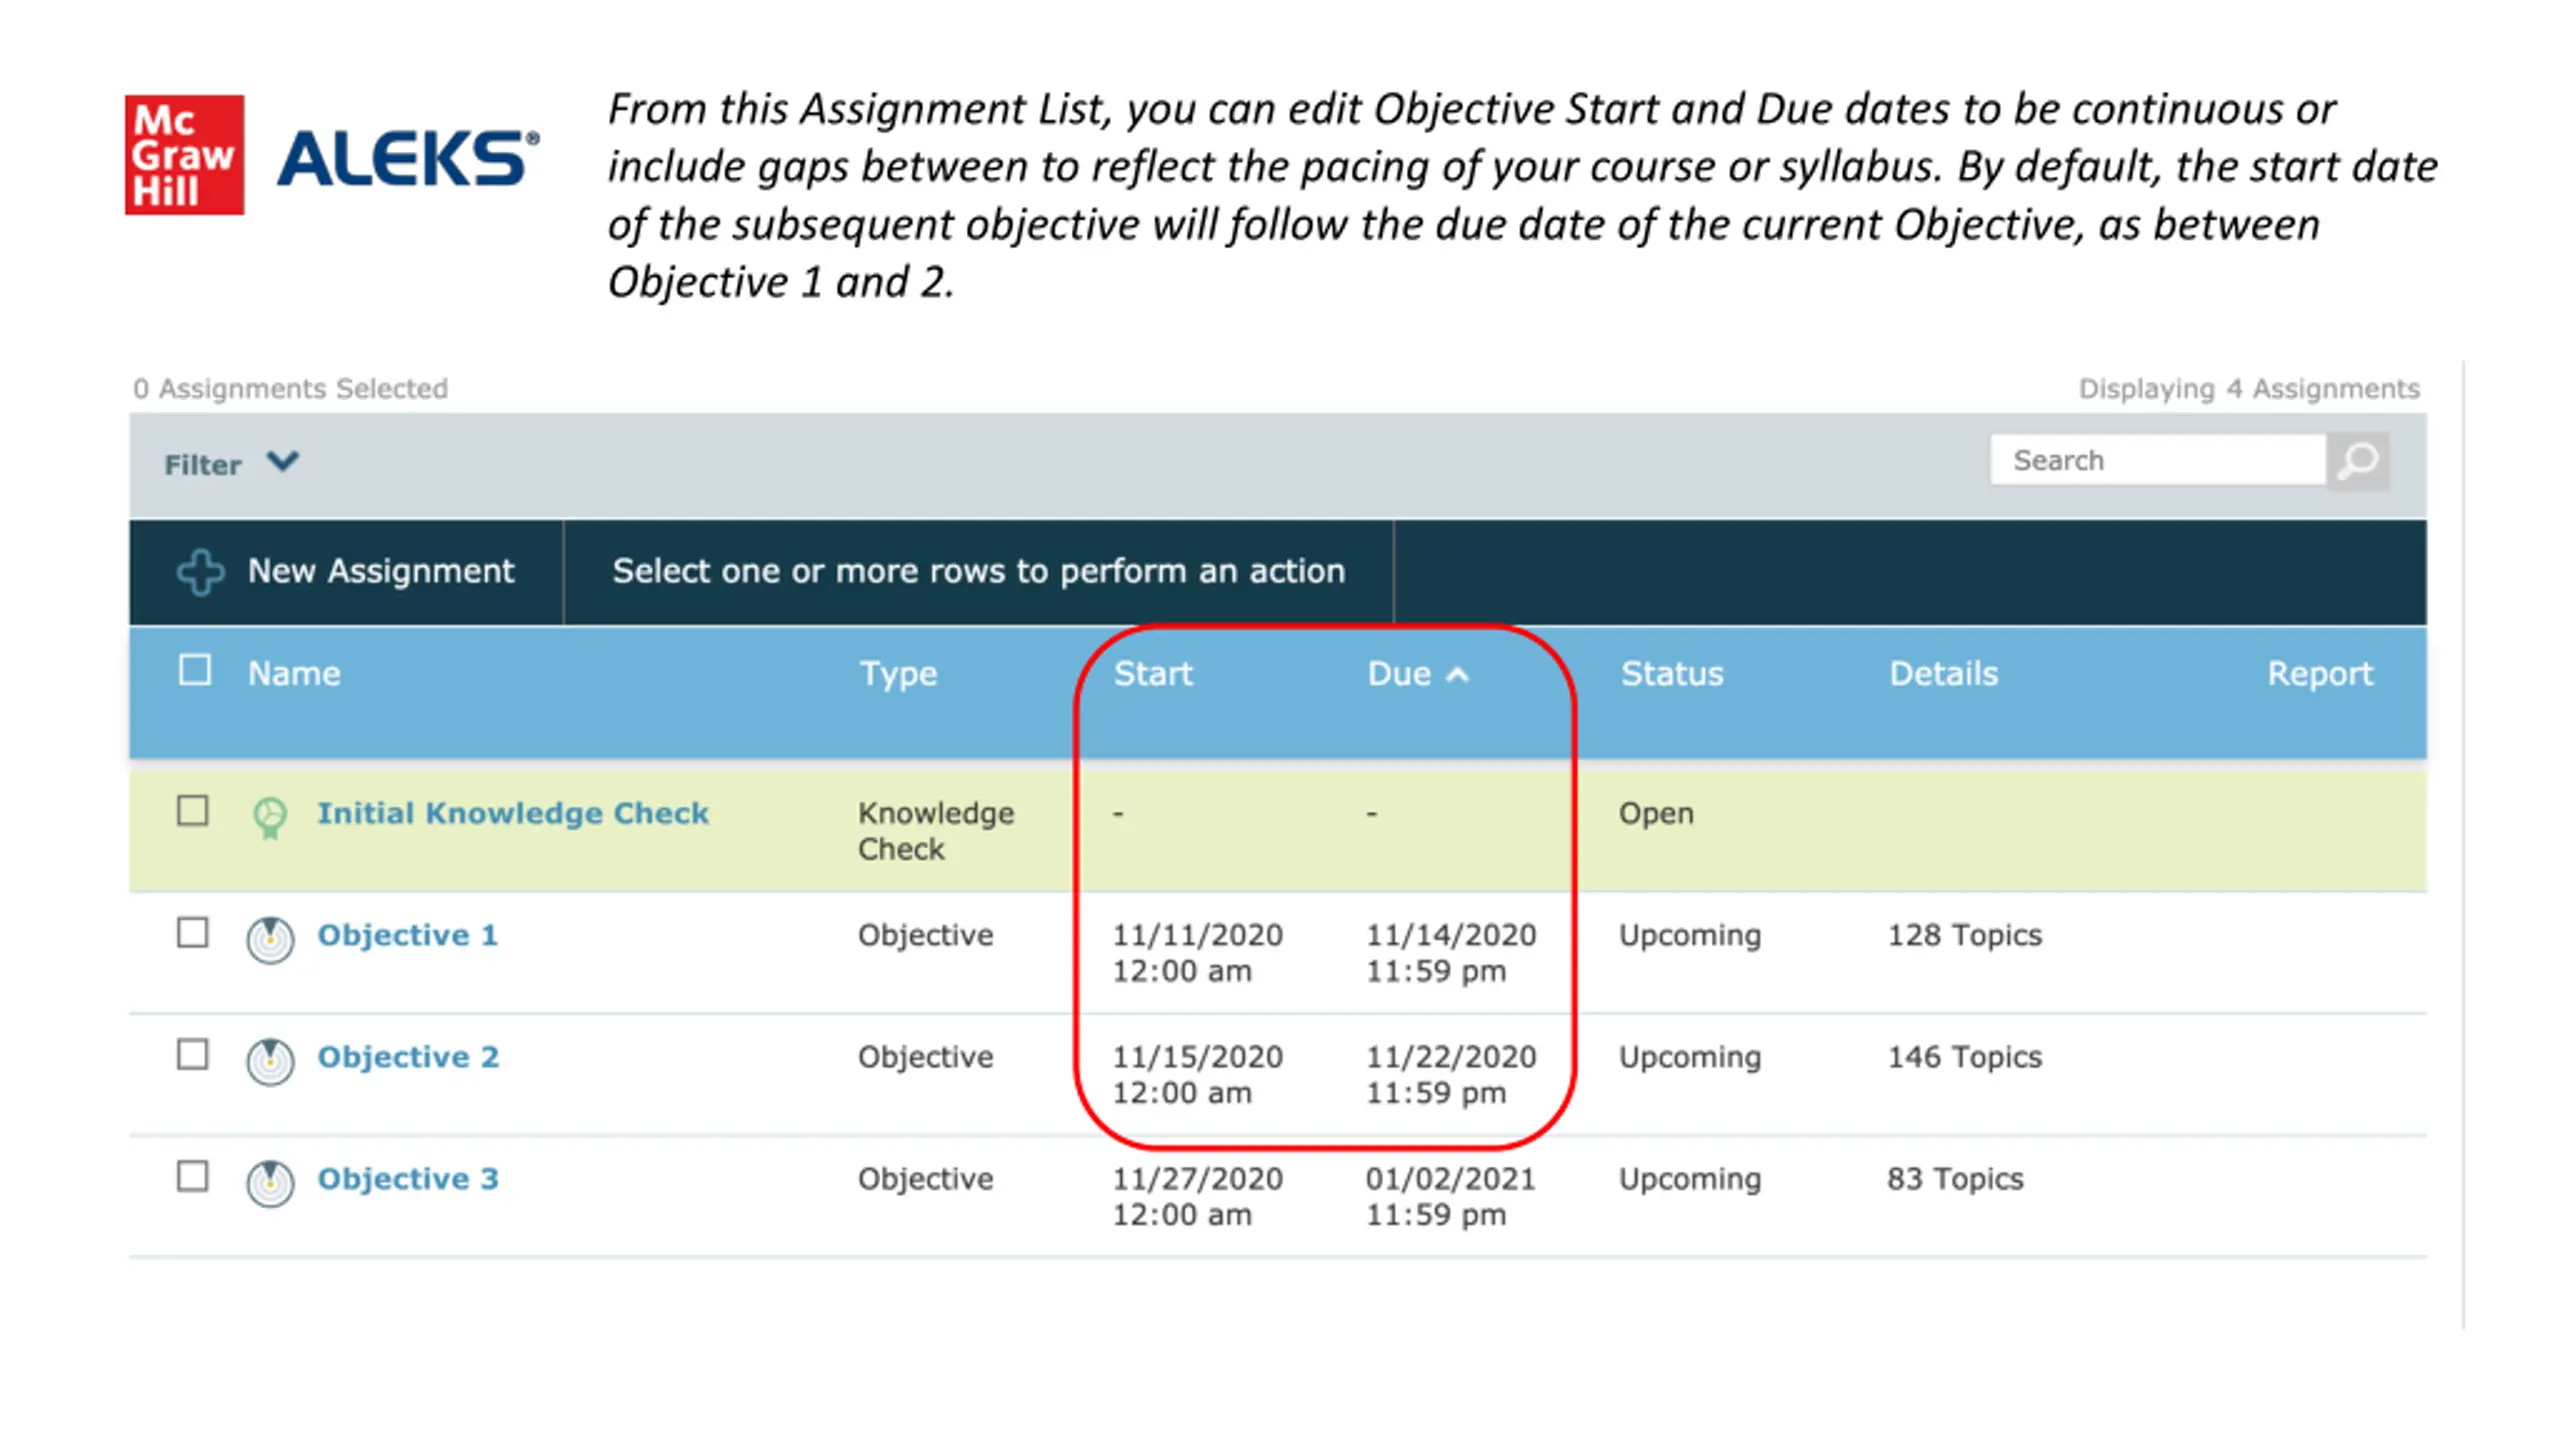Click the Objective 1 pie icon
Viewport: 2560px width, 1440px height.
click(270, 939)
